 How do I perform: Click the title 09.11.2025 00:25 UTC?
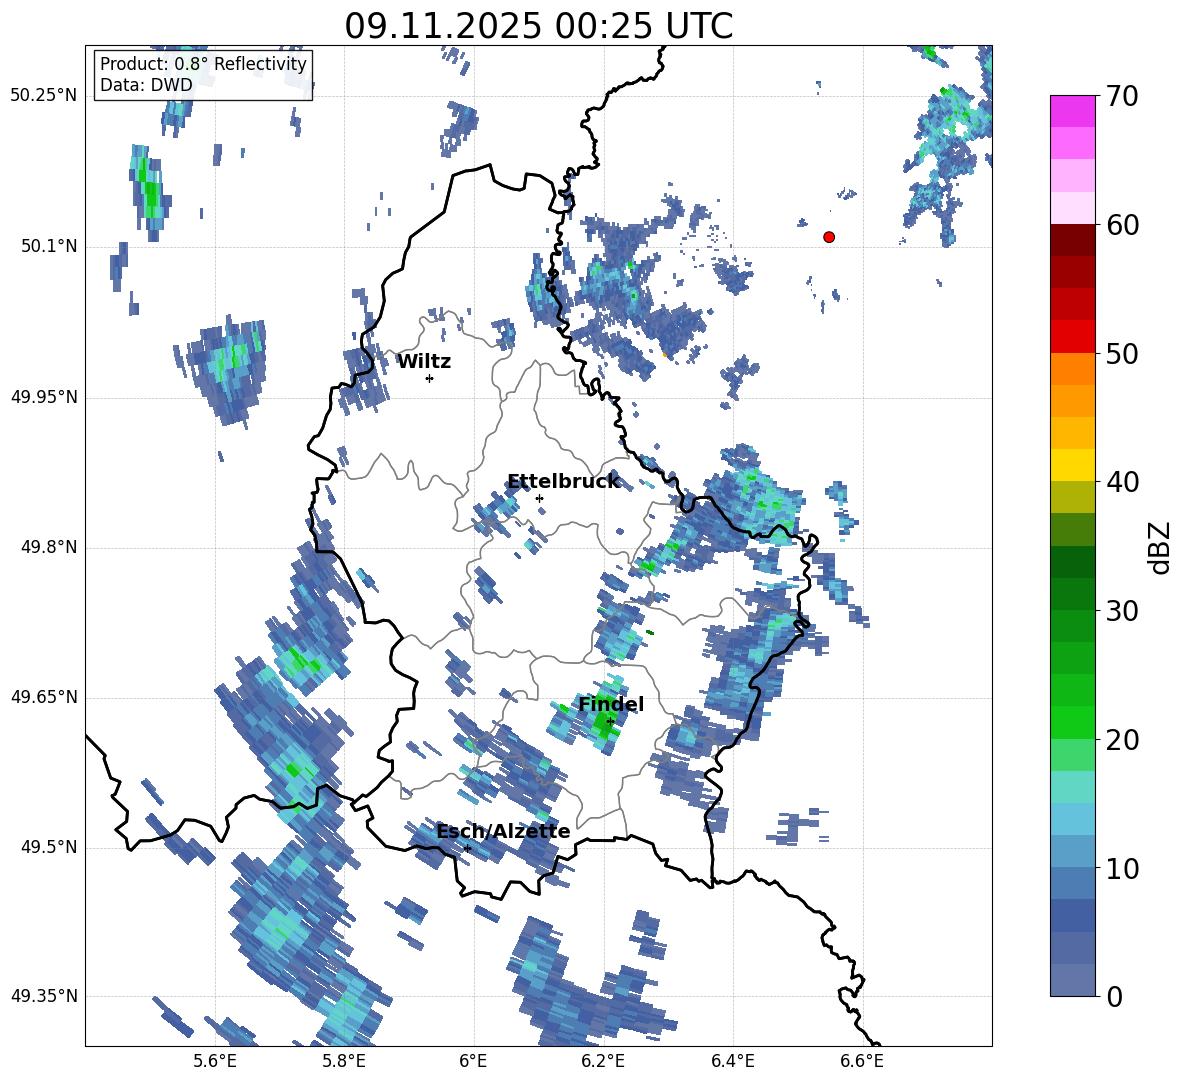538,26
